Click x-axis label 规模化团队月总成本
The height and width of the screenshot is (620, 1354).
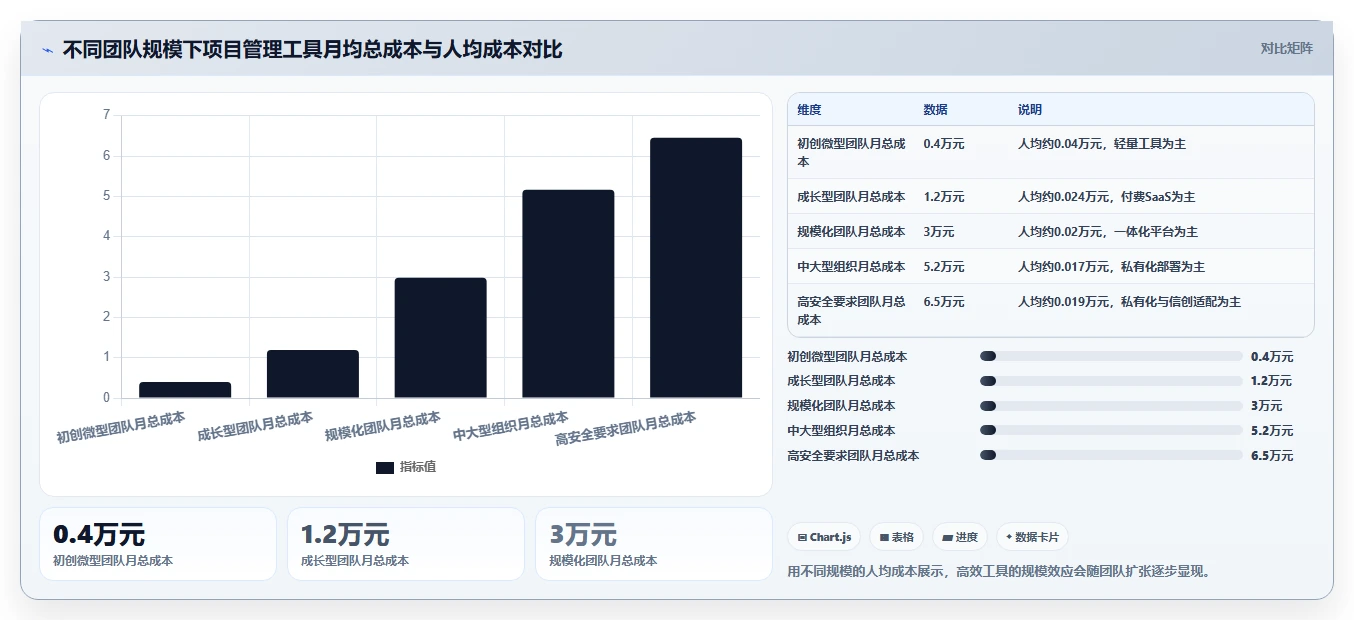tap(383, 426)
